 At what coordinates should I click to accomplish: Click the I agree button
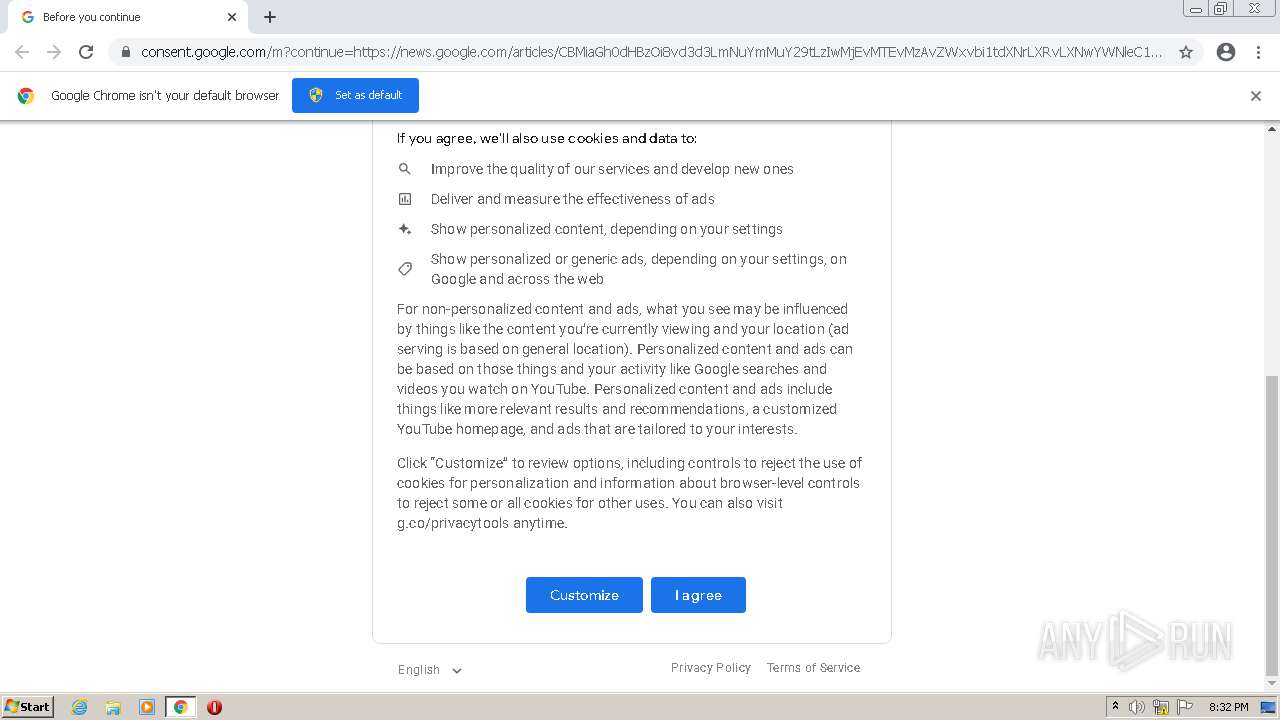point(698,595)
